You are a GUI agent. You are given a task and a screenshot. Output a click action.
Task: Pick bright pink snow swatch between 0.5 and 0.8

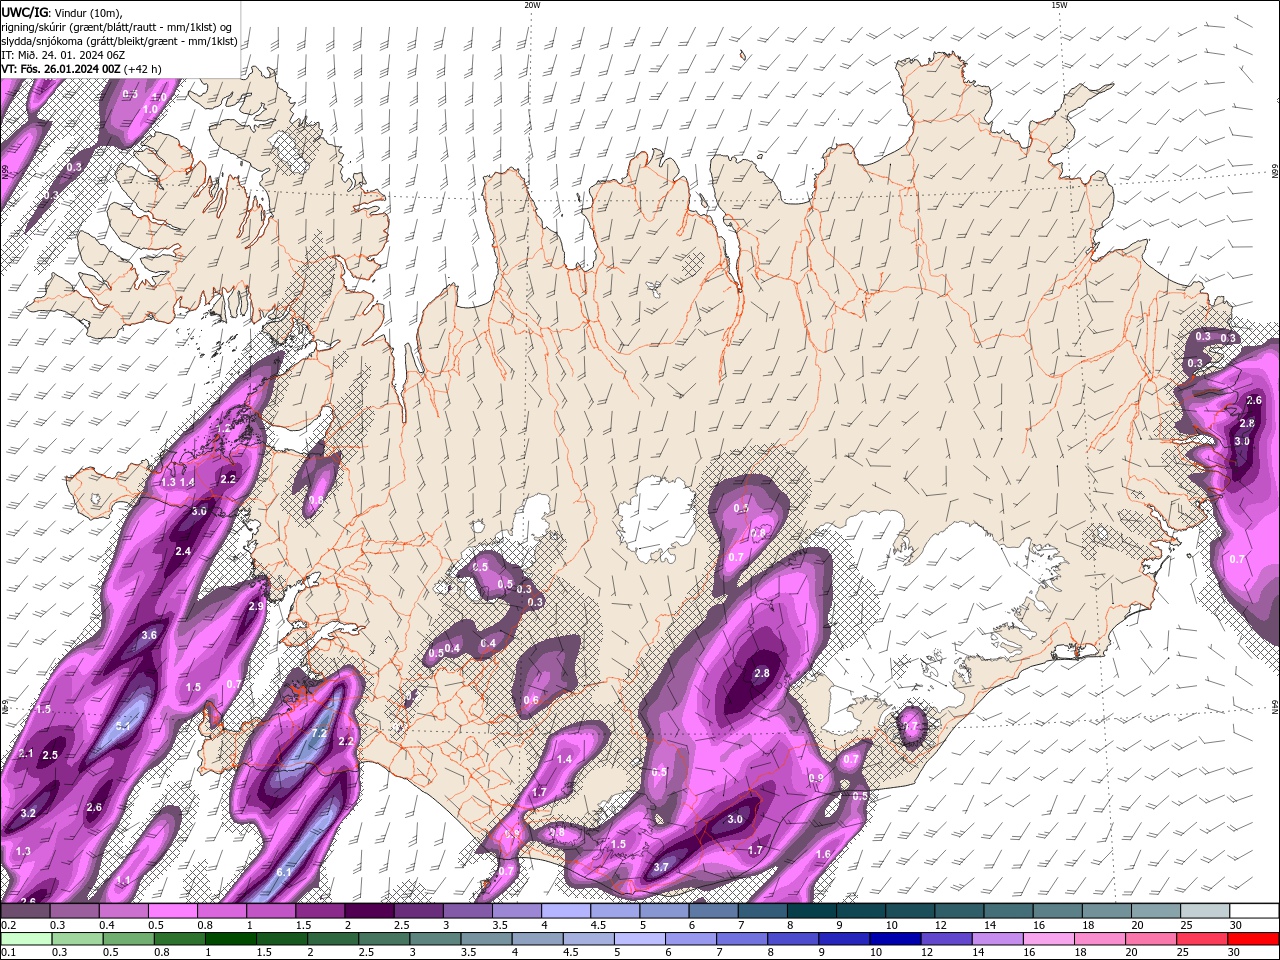(x=172, y=911)
